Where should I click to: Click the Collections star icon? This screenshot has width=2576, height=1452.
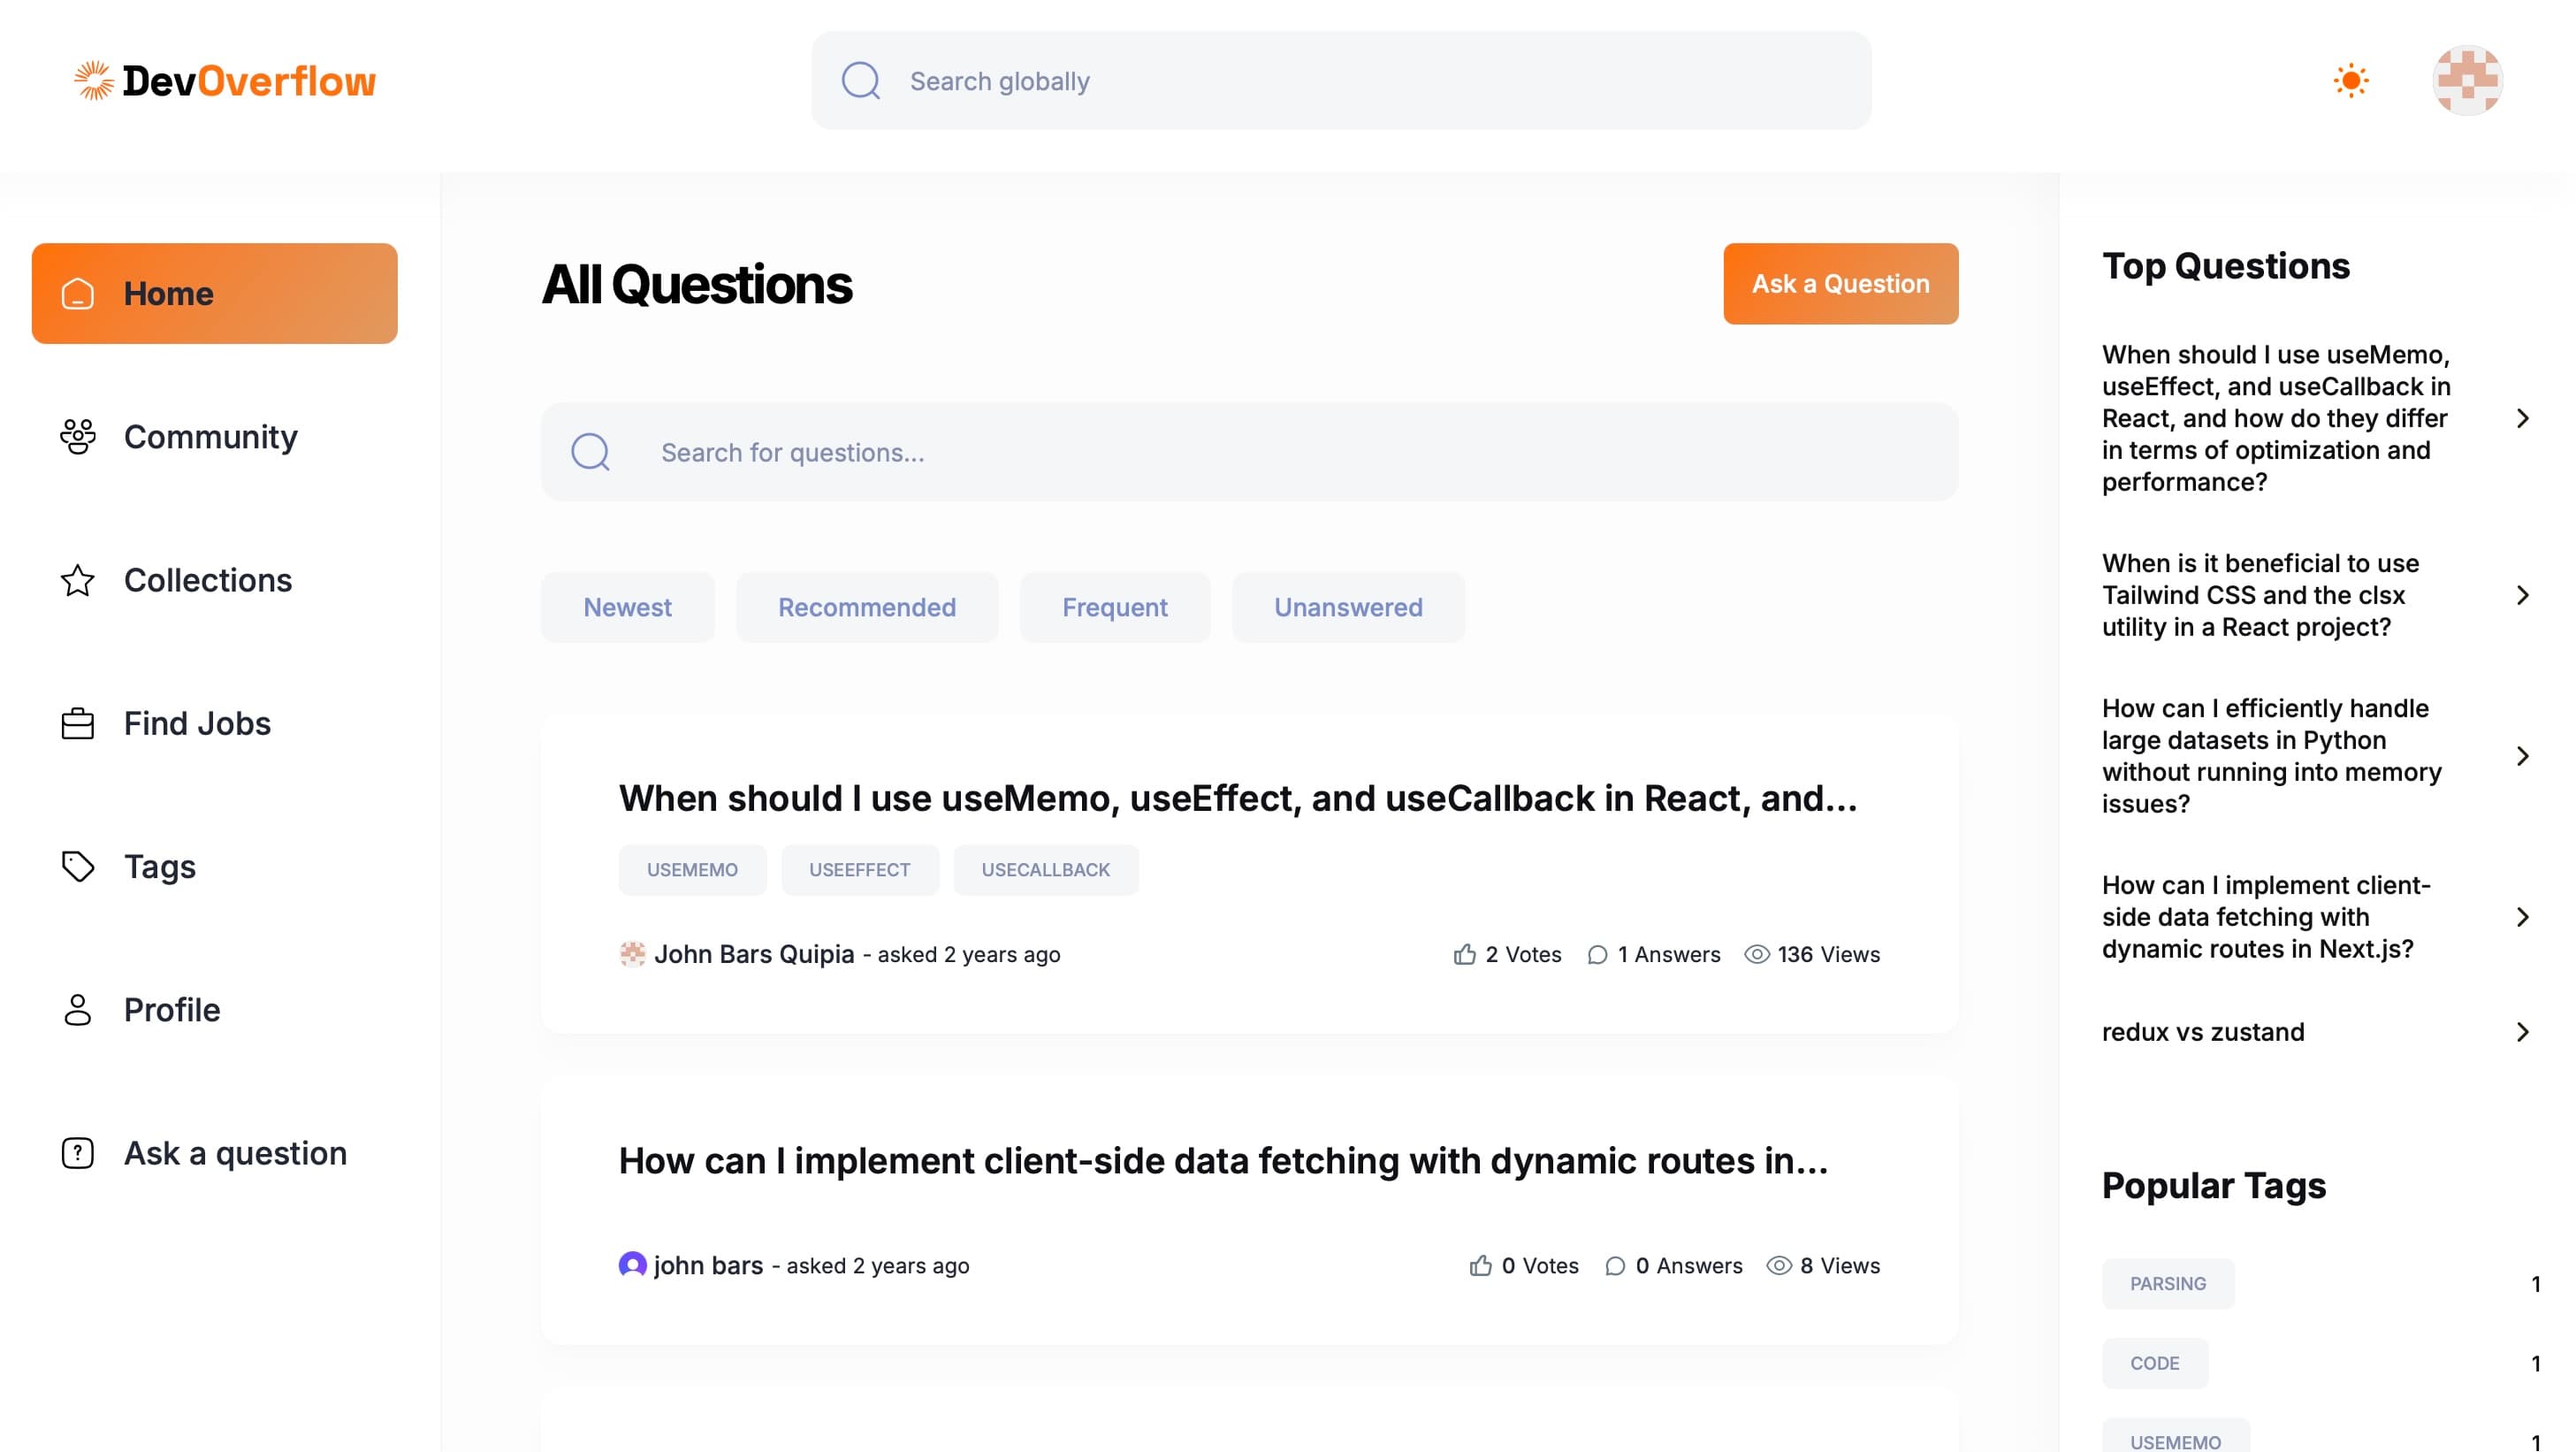pos(76,580)
